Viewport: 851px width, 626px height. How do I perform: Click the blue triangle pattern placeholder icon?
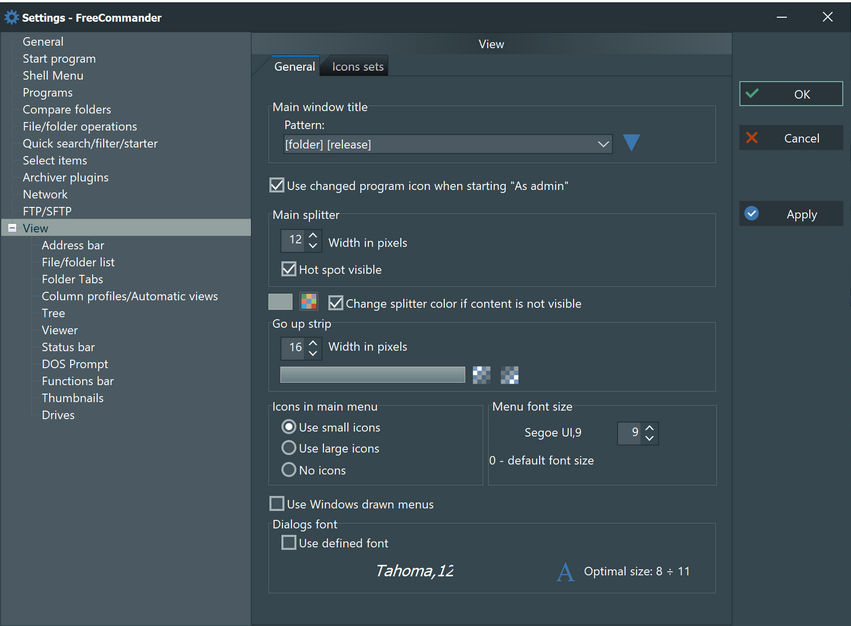[x=631, y=143]
